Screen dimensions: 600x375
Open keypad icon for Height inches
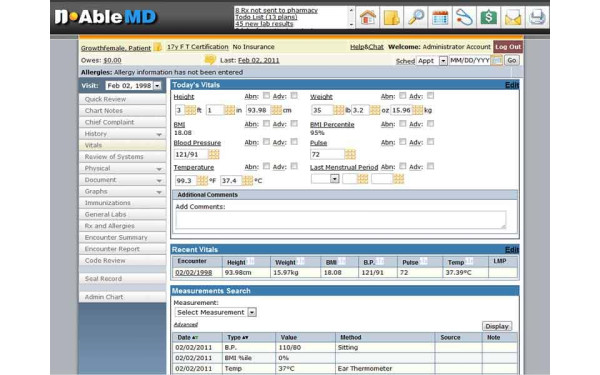pos(229,110)
